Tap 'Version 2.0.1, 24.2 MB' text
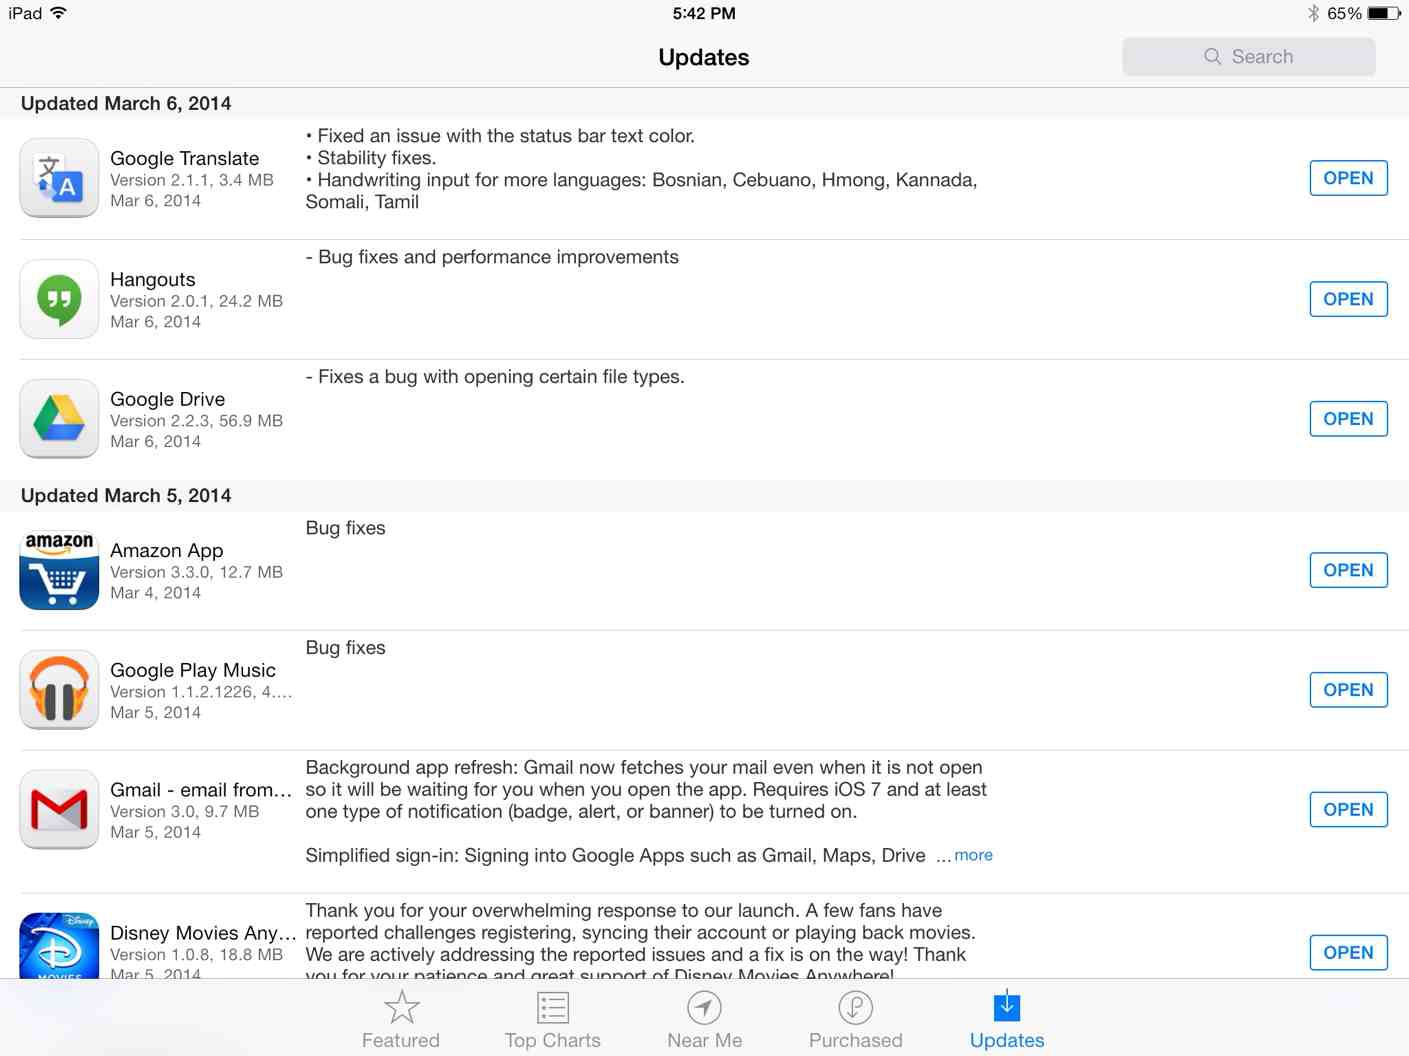This screenshot has width=1409, height=1056. [197, 301]
